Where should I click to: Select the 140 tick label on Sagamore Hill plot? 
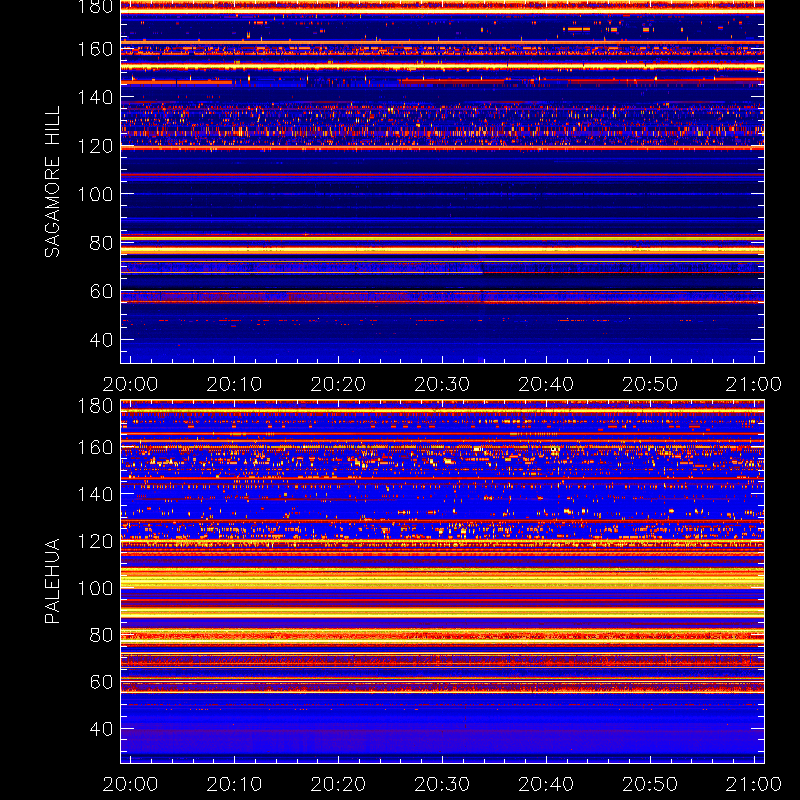point(95,97)
